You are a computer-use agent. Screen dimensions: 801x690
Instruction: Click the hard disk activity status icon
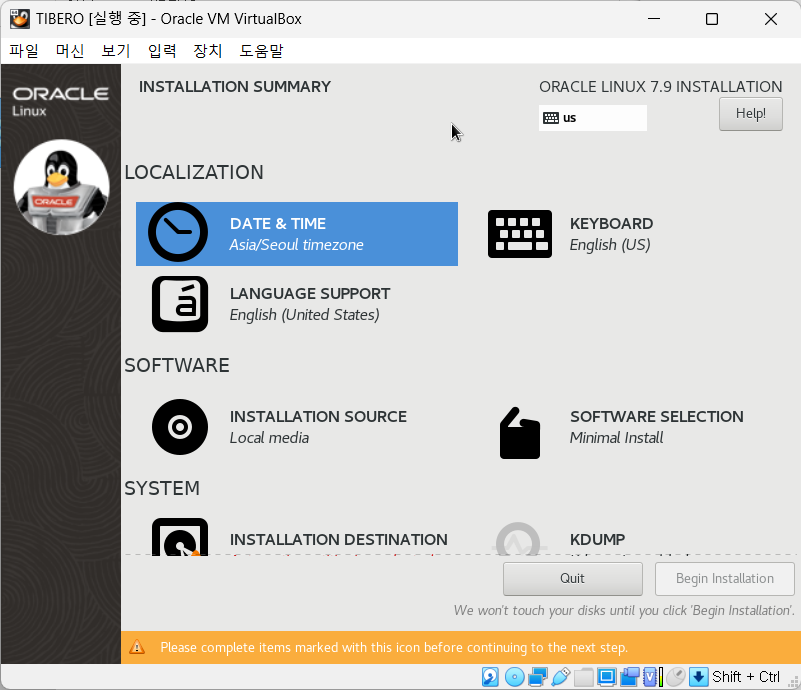pos(490,677)
